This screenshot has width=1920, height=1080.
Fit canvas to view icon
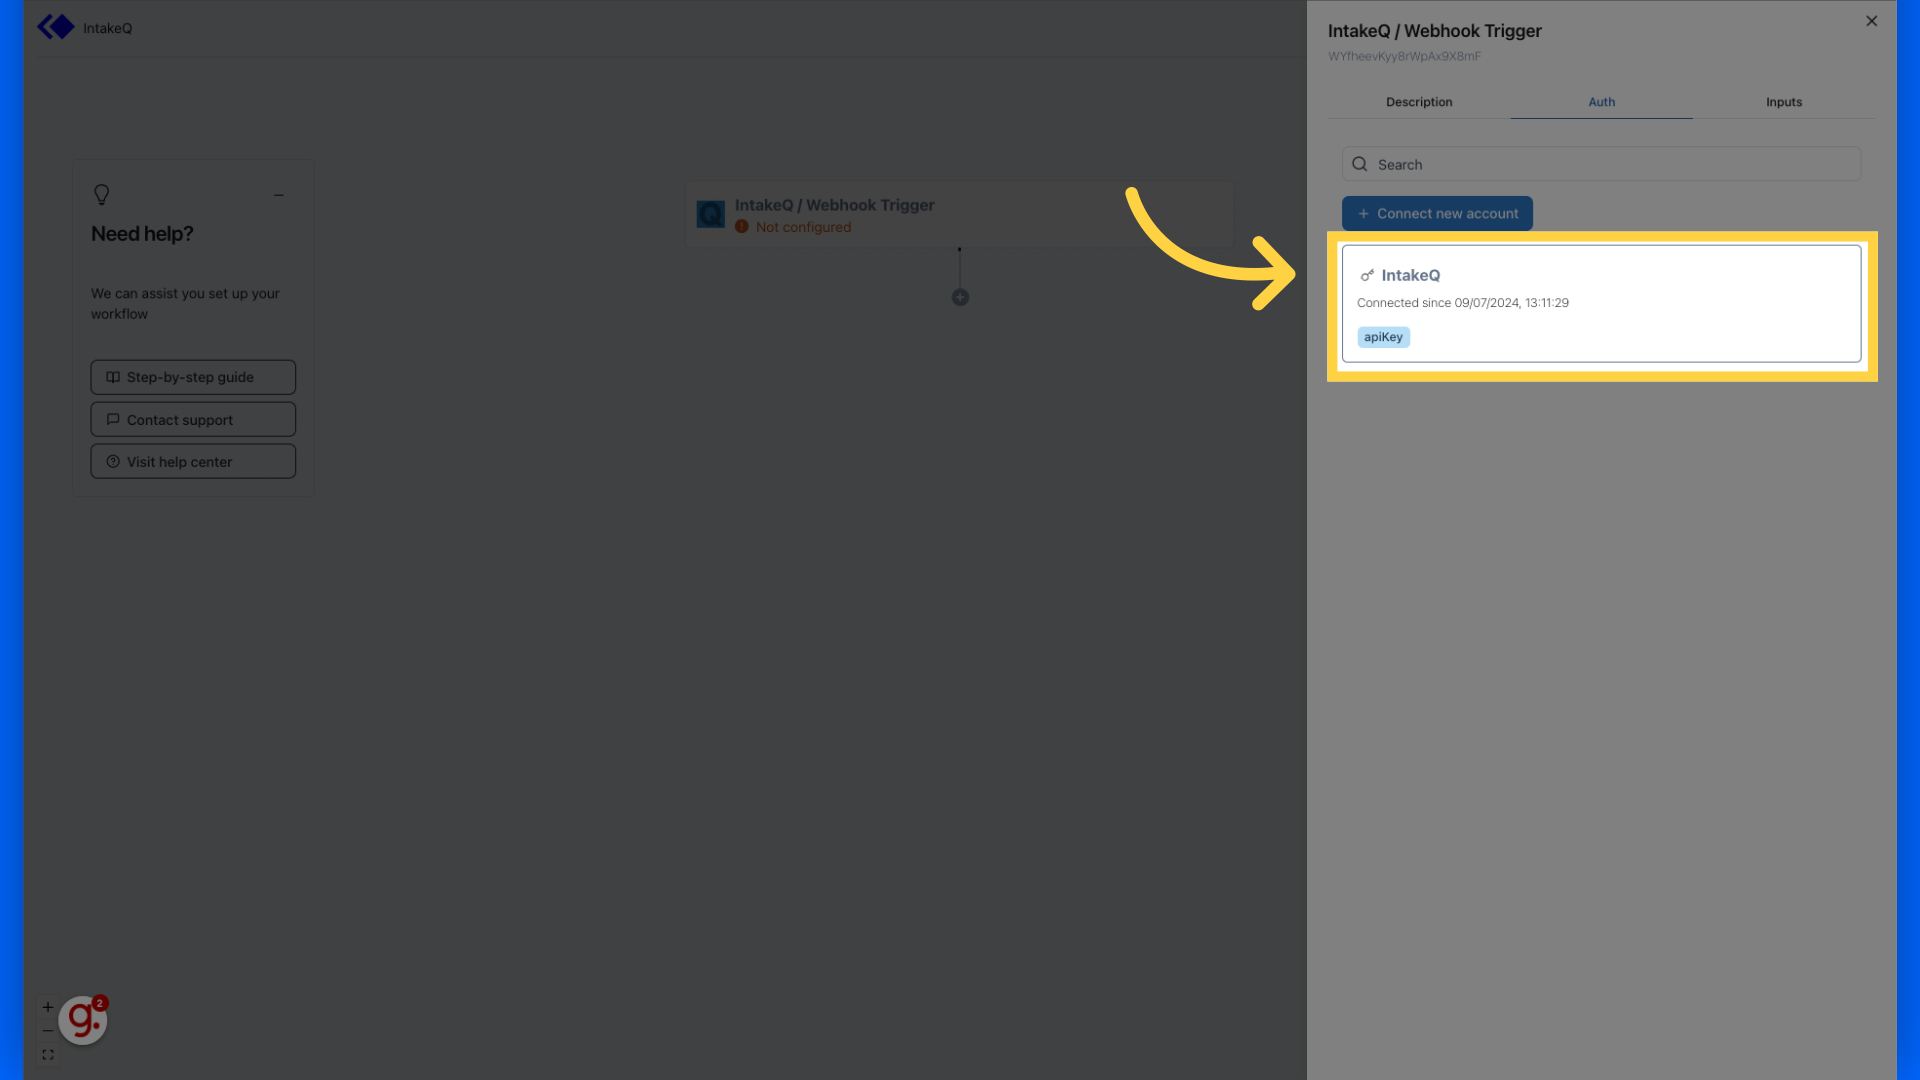48,1055
